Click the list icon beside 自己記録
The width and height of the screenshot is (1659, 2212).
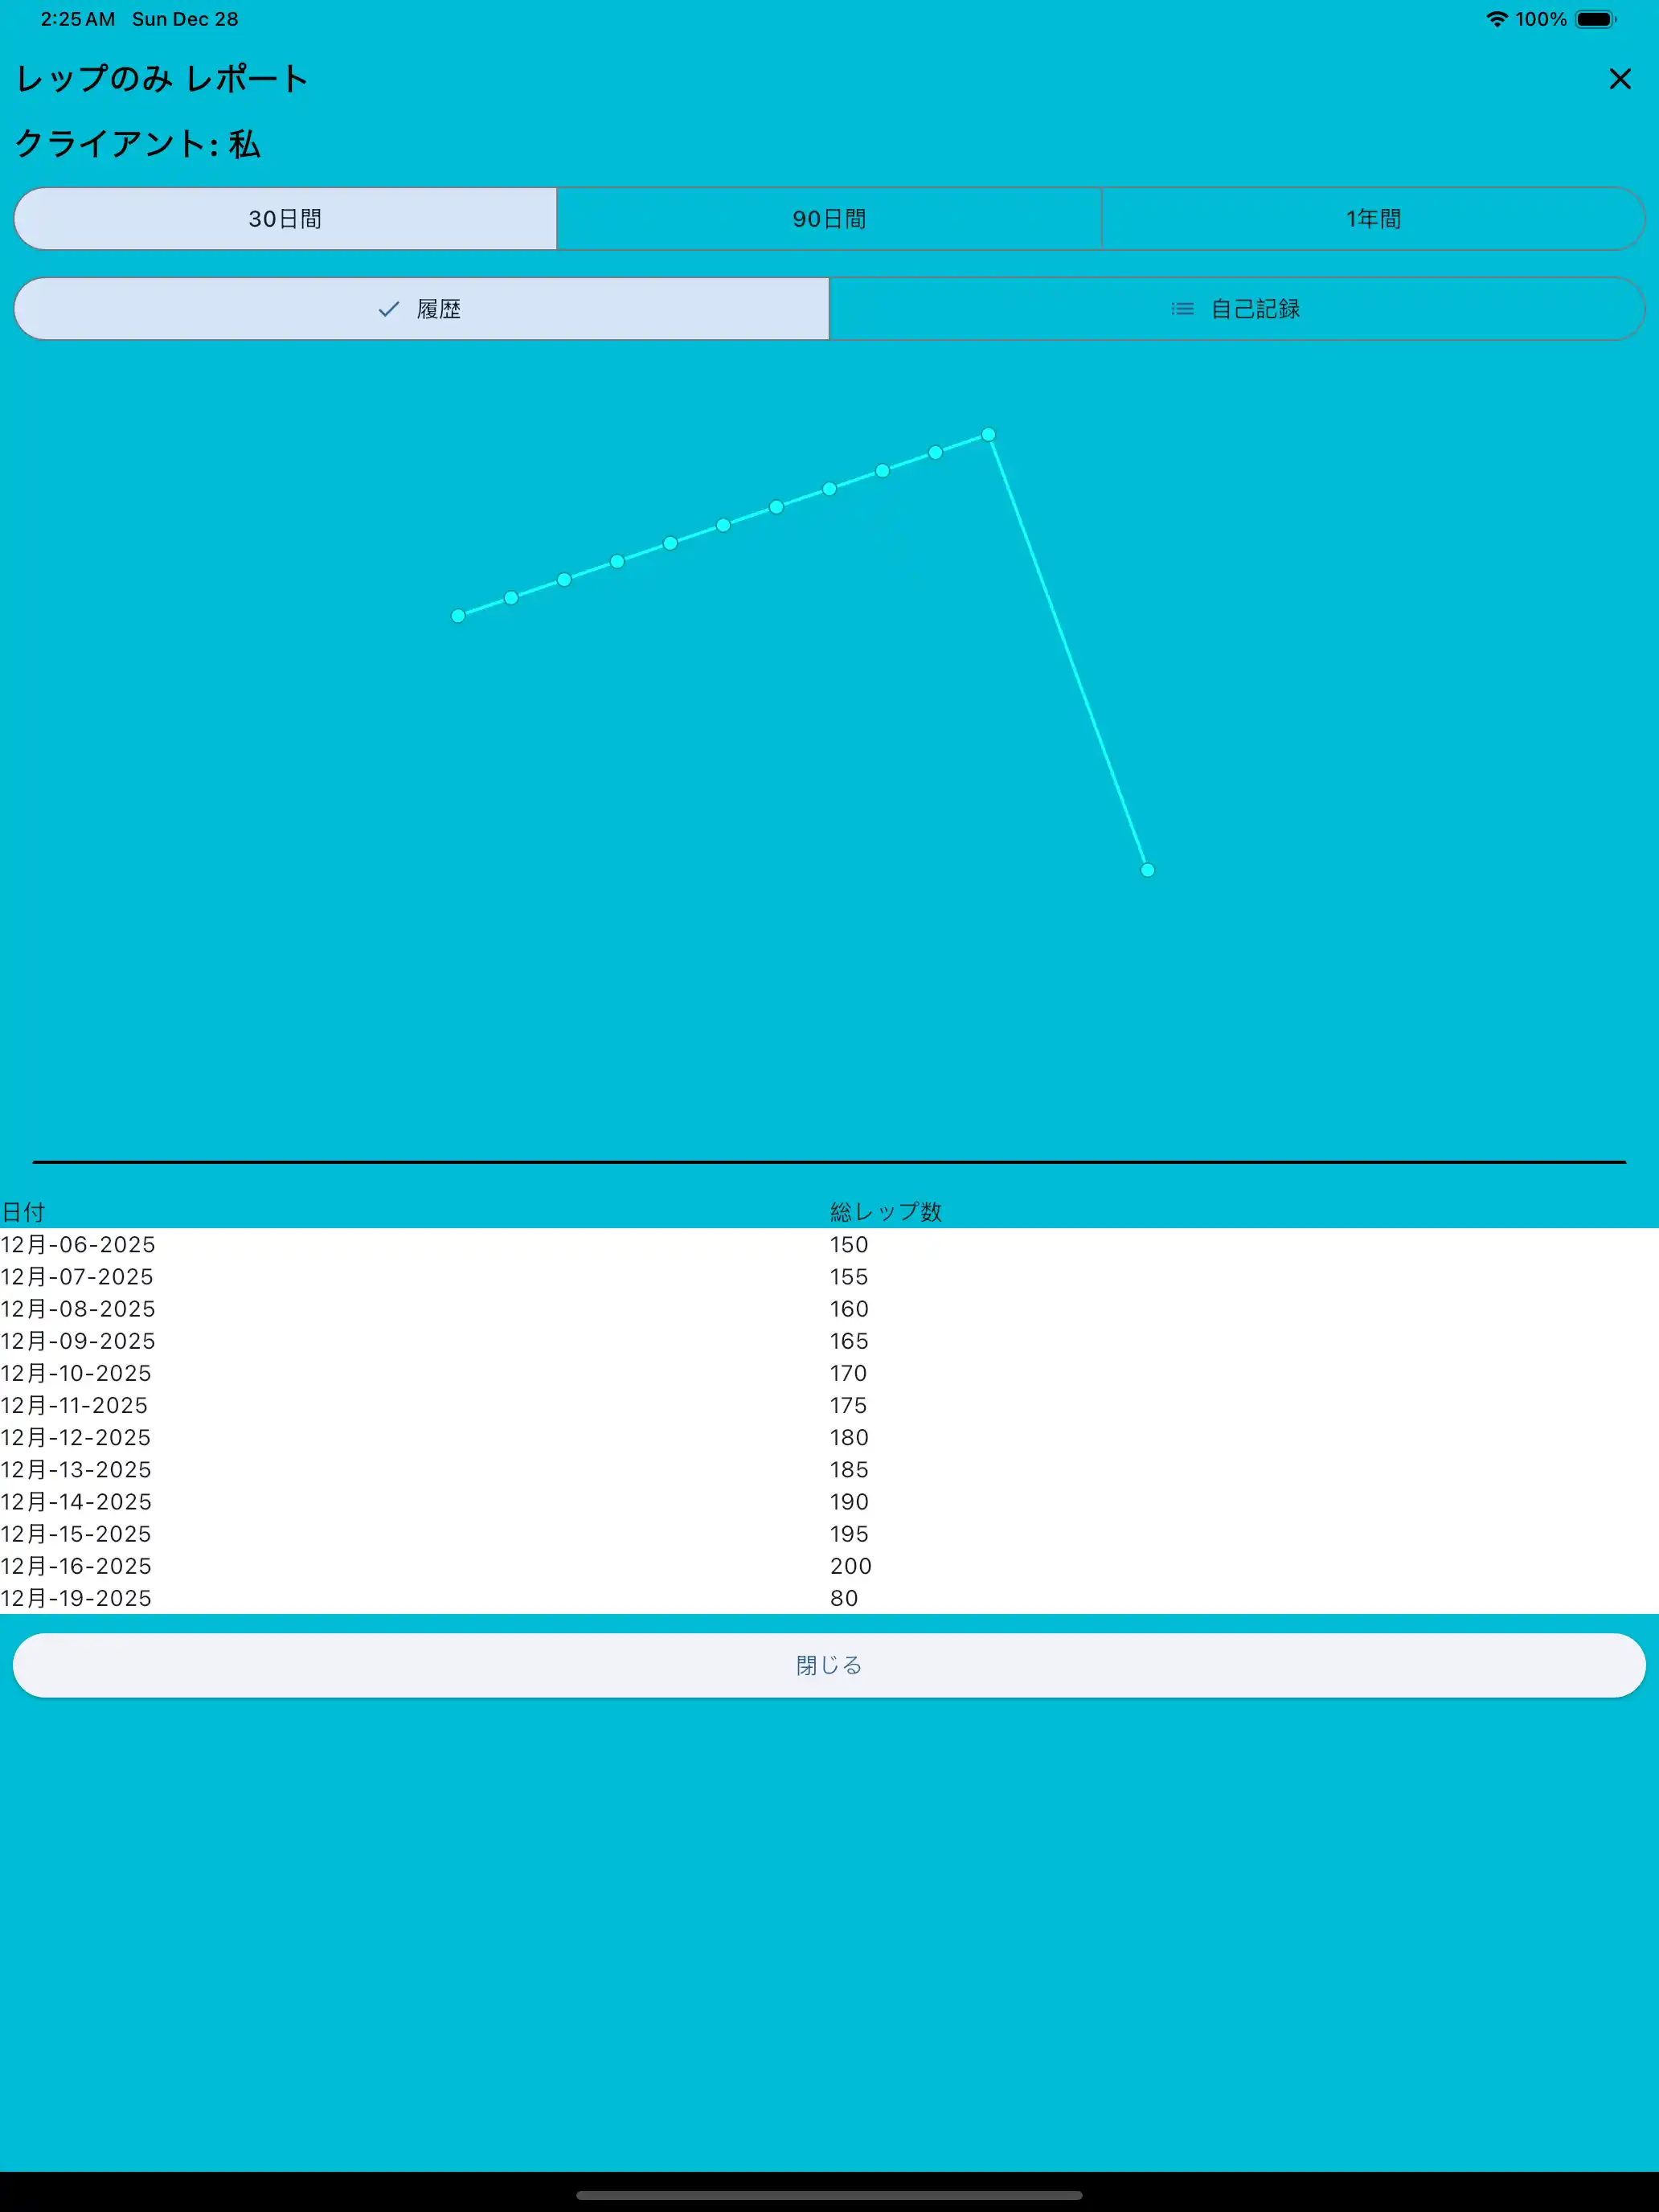pyautogui.click(x=1182, y=309)
